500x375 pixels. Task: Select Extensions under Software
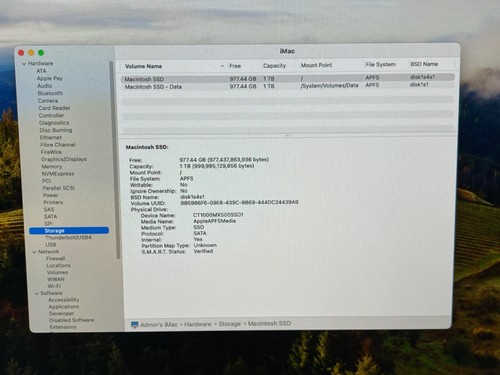(63, 327)
